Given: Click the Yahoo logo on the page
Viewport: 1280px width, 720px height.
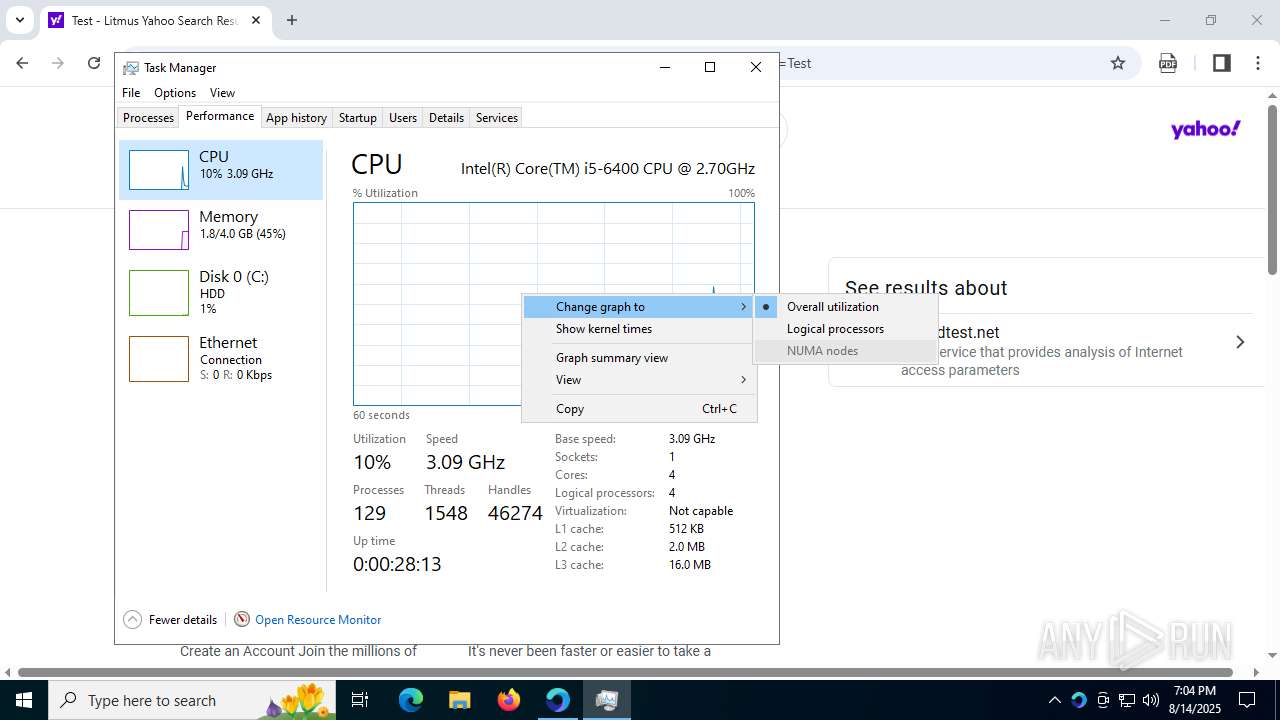Looking at the screenshot, I should coord(1205,129).
